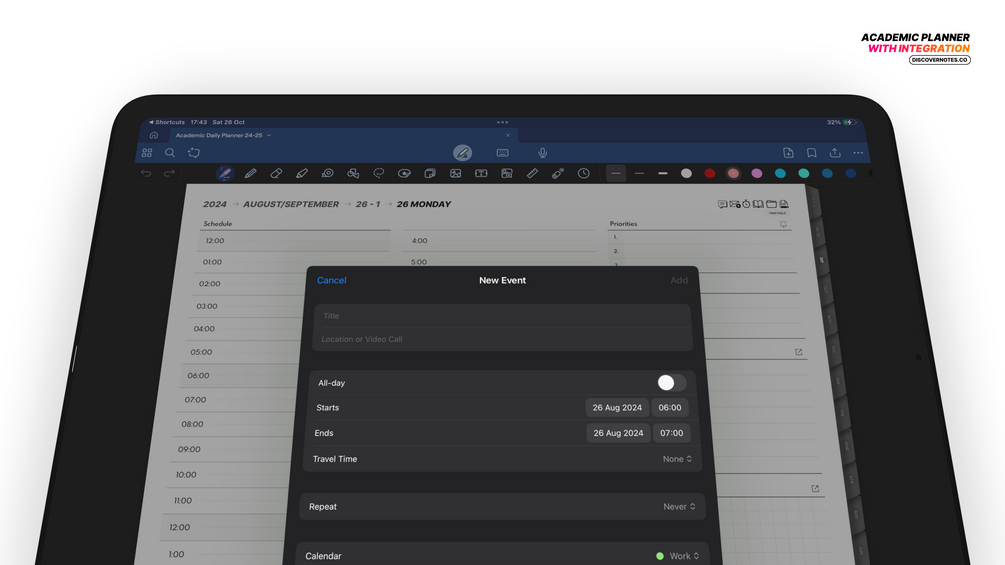
Task: Jump to the FEB side tab
Action: (x=842, y=413)
